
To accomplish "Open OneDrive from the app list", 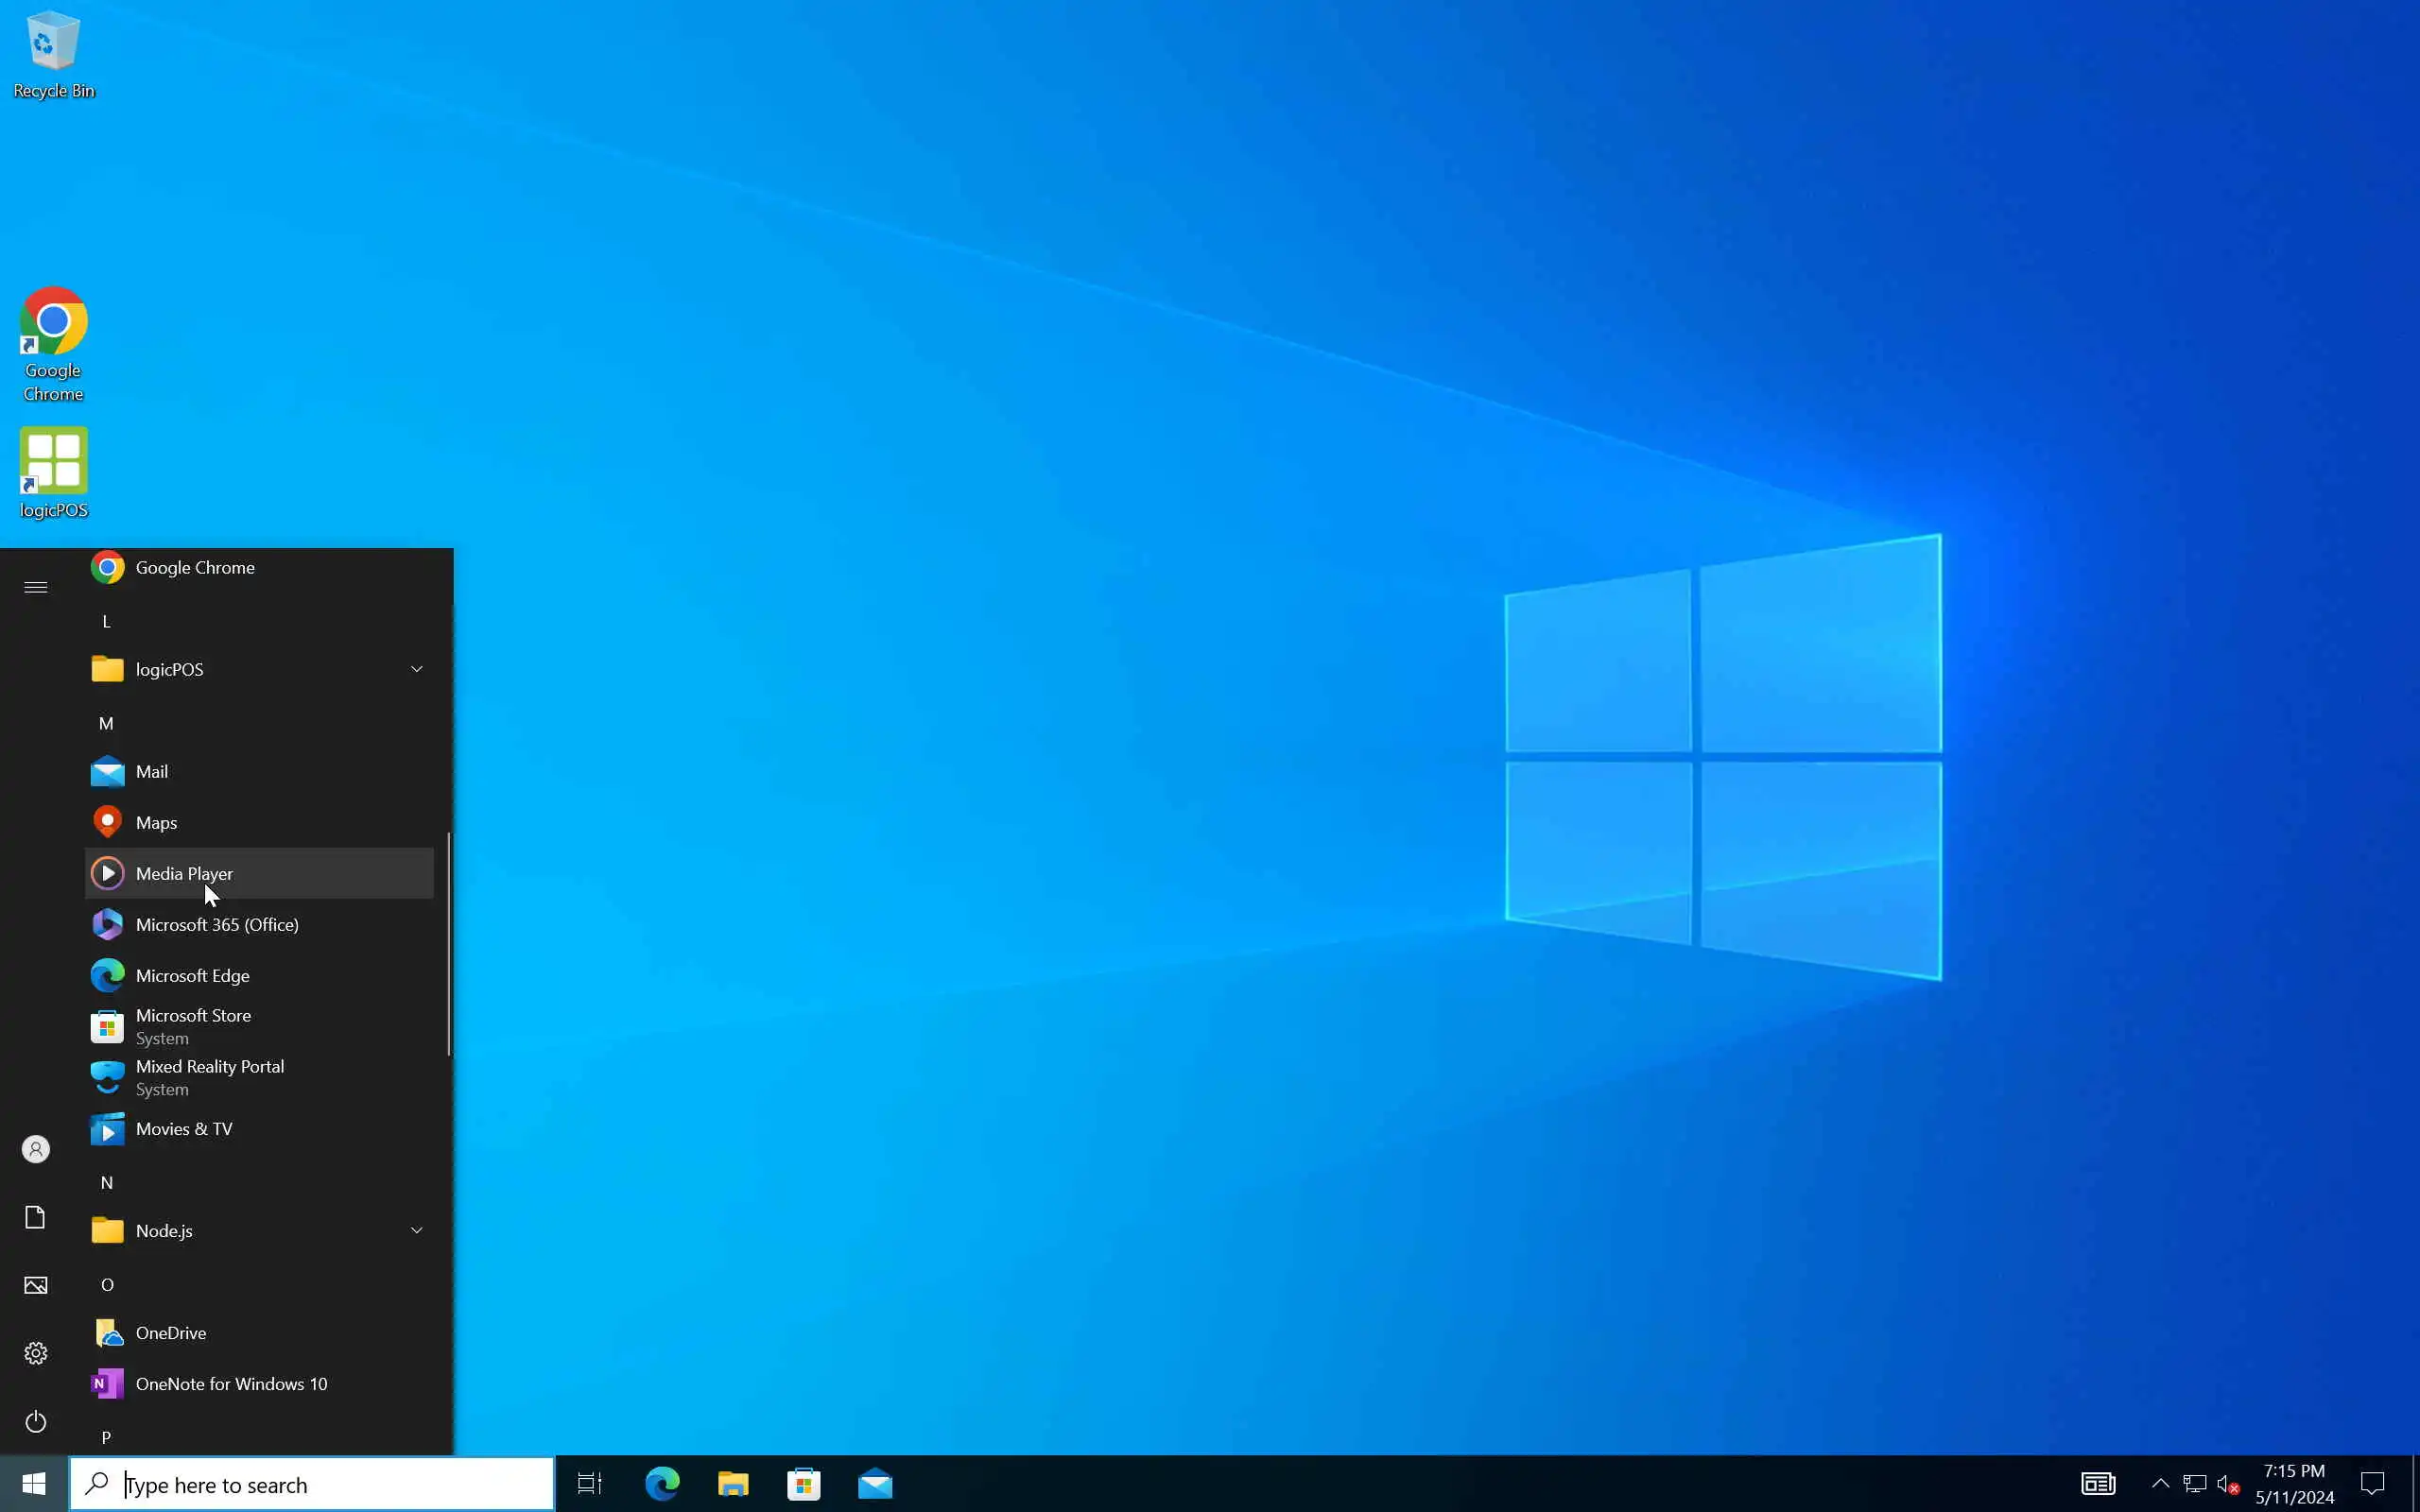I will (x=171, y=1333).
